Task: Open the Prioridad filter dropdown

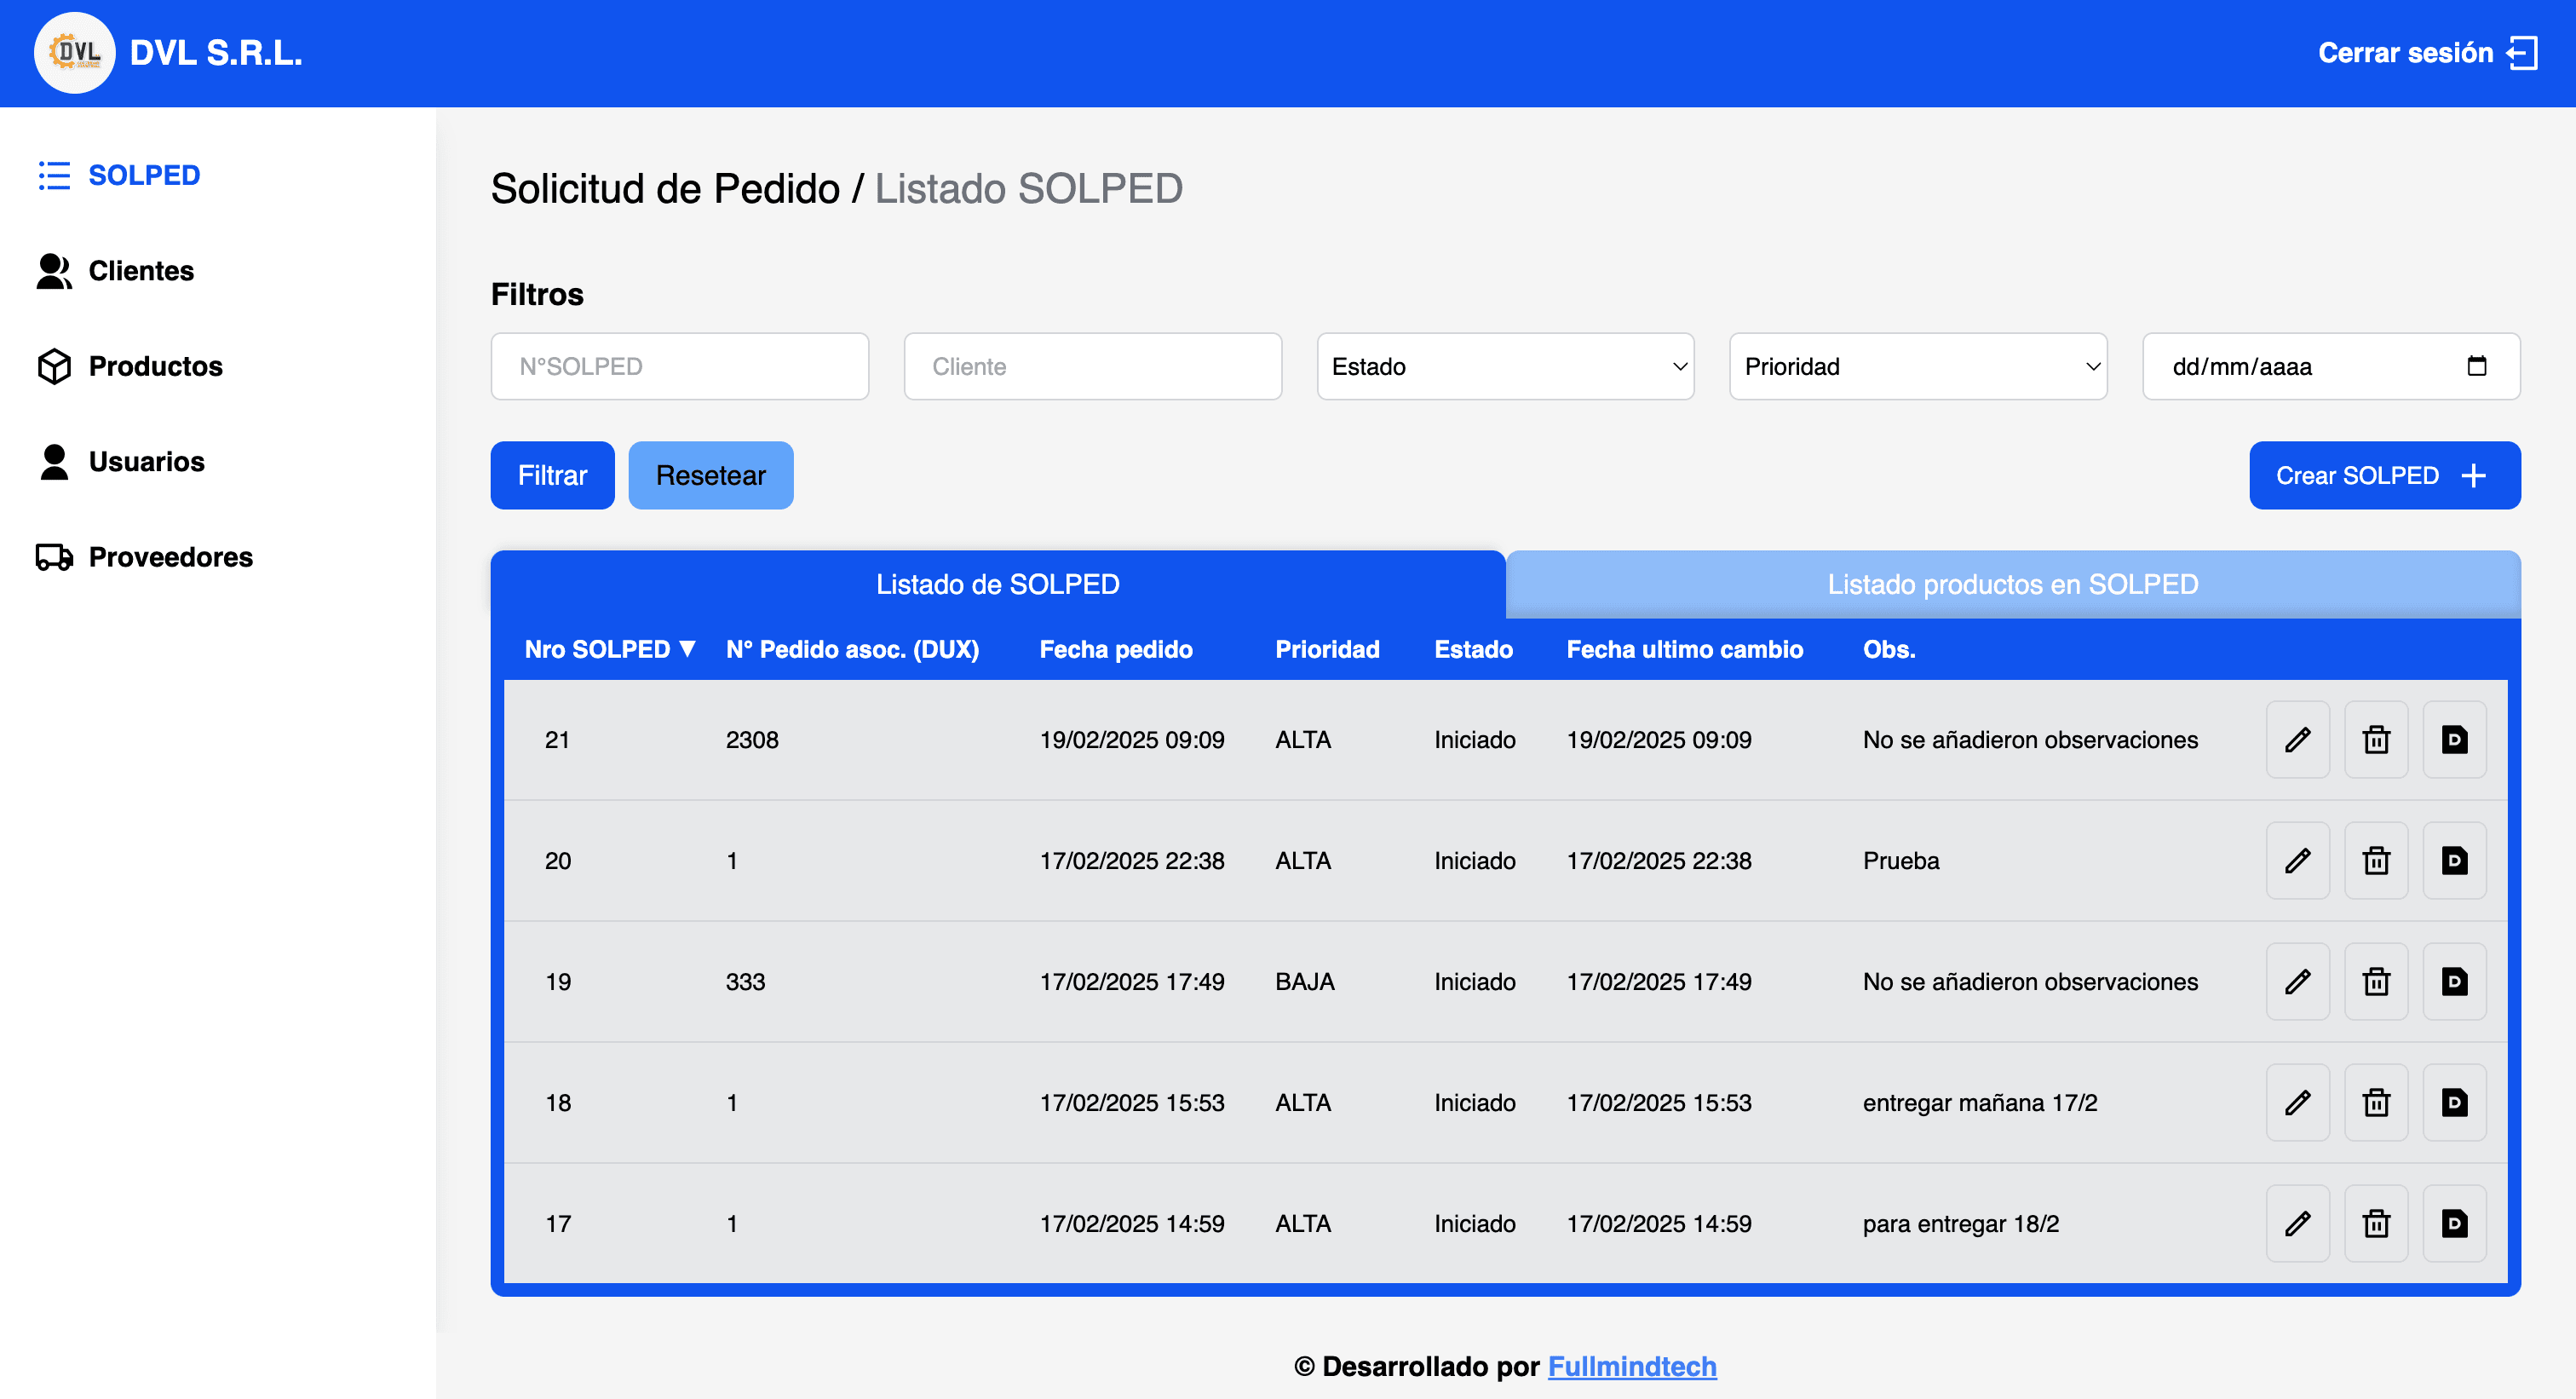Action: click(1917, 367)
